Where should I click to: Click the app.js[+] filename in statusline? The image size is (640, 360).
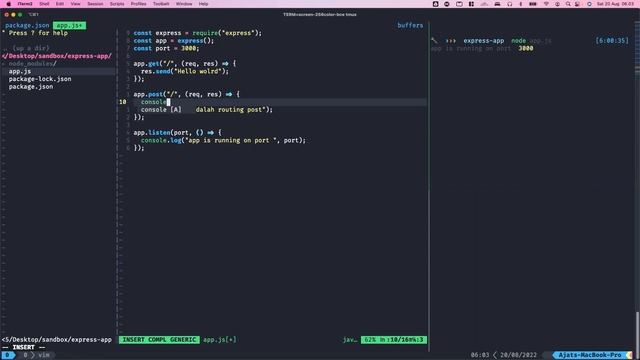tap(220, 340)
